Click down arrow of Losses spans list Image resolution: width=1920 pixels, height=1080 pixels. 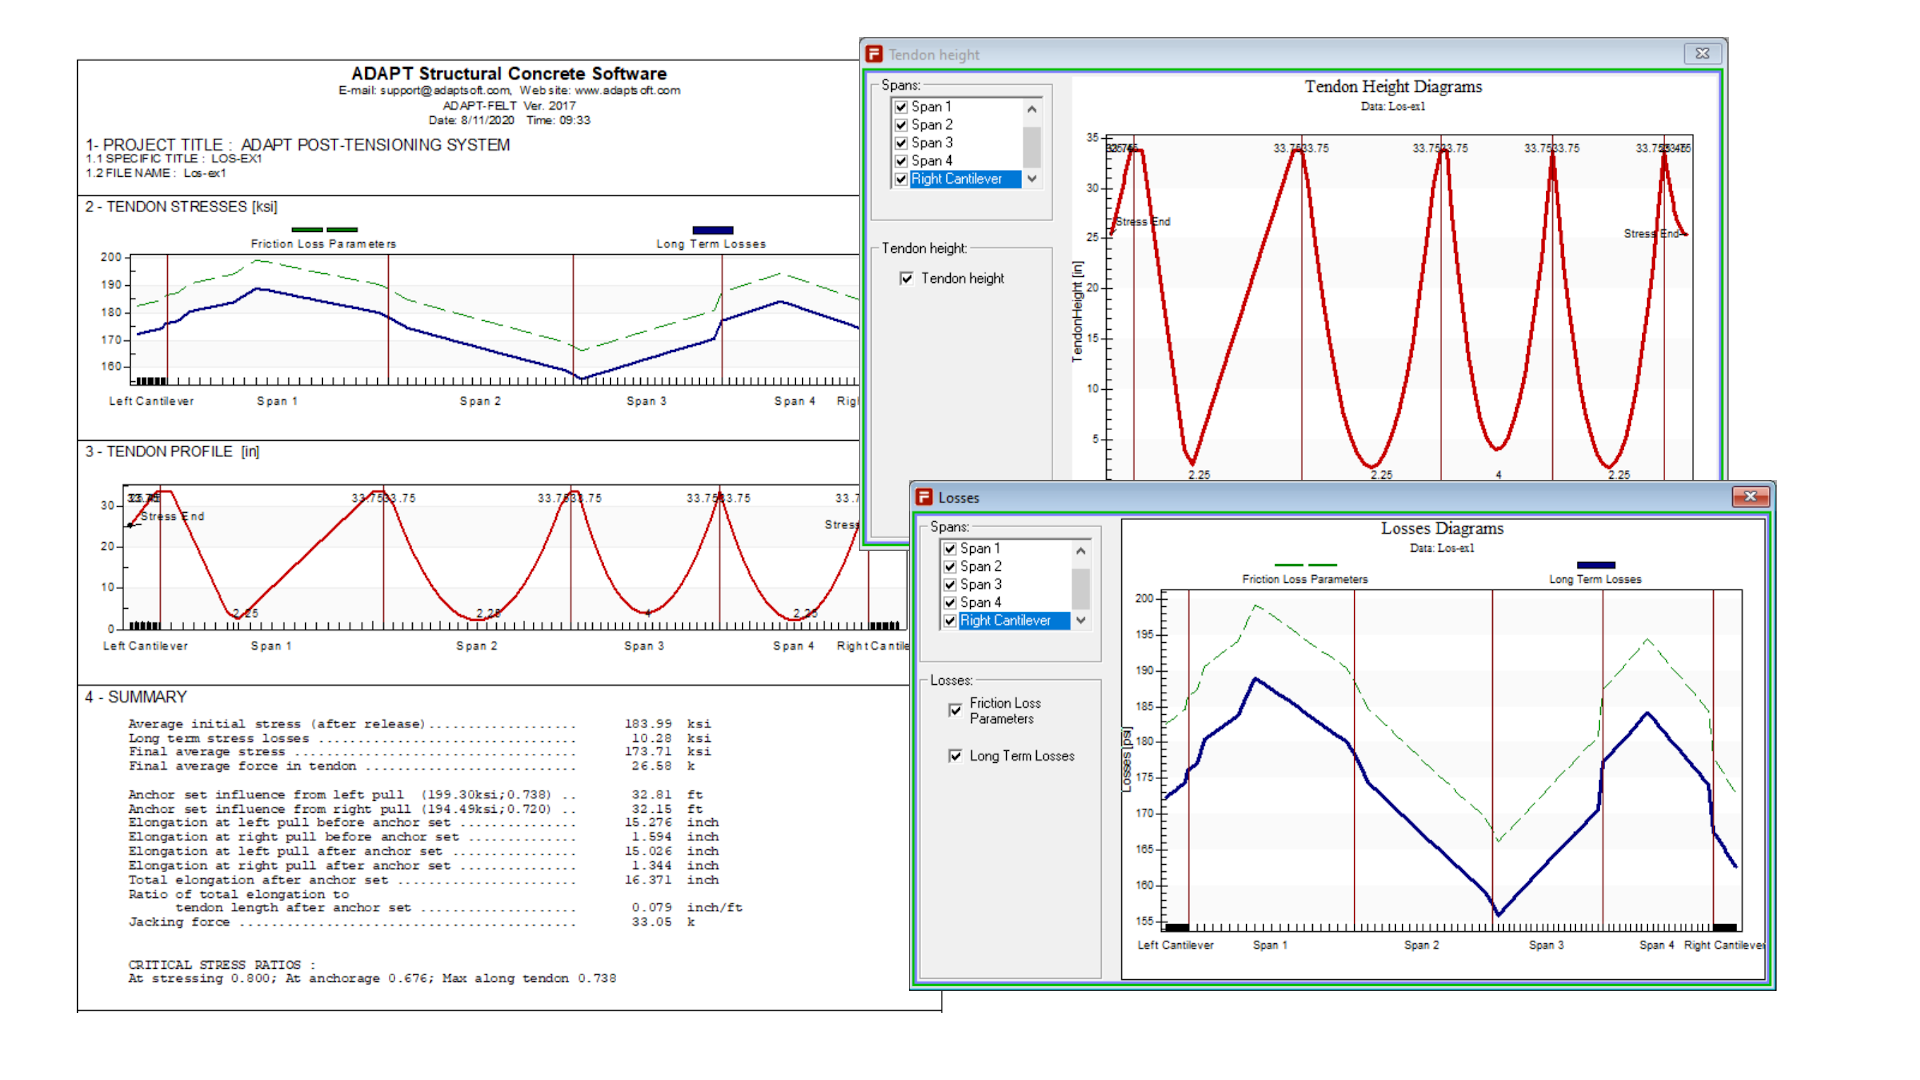[1081, 621]
